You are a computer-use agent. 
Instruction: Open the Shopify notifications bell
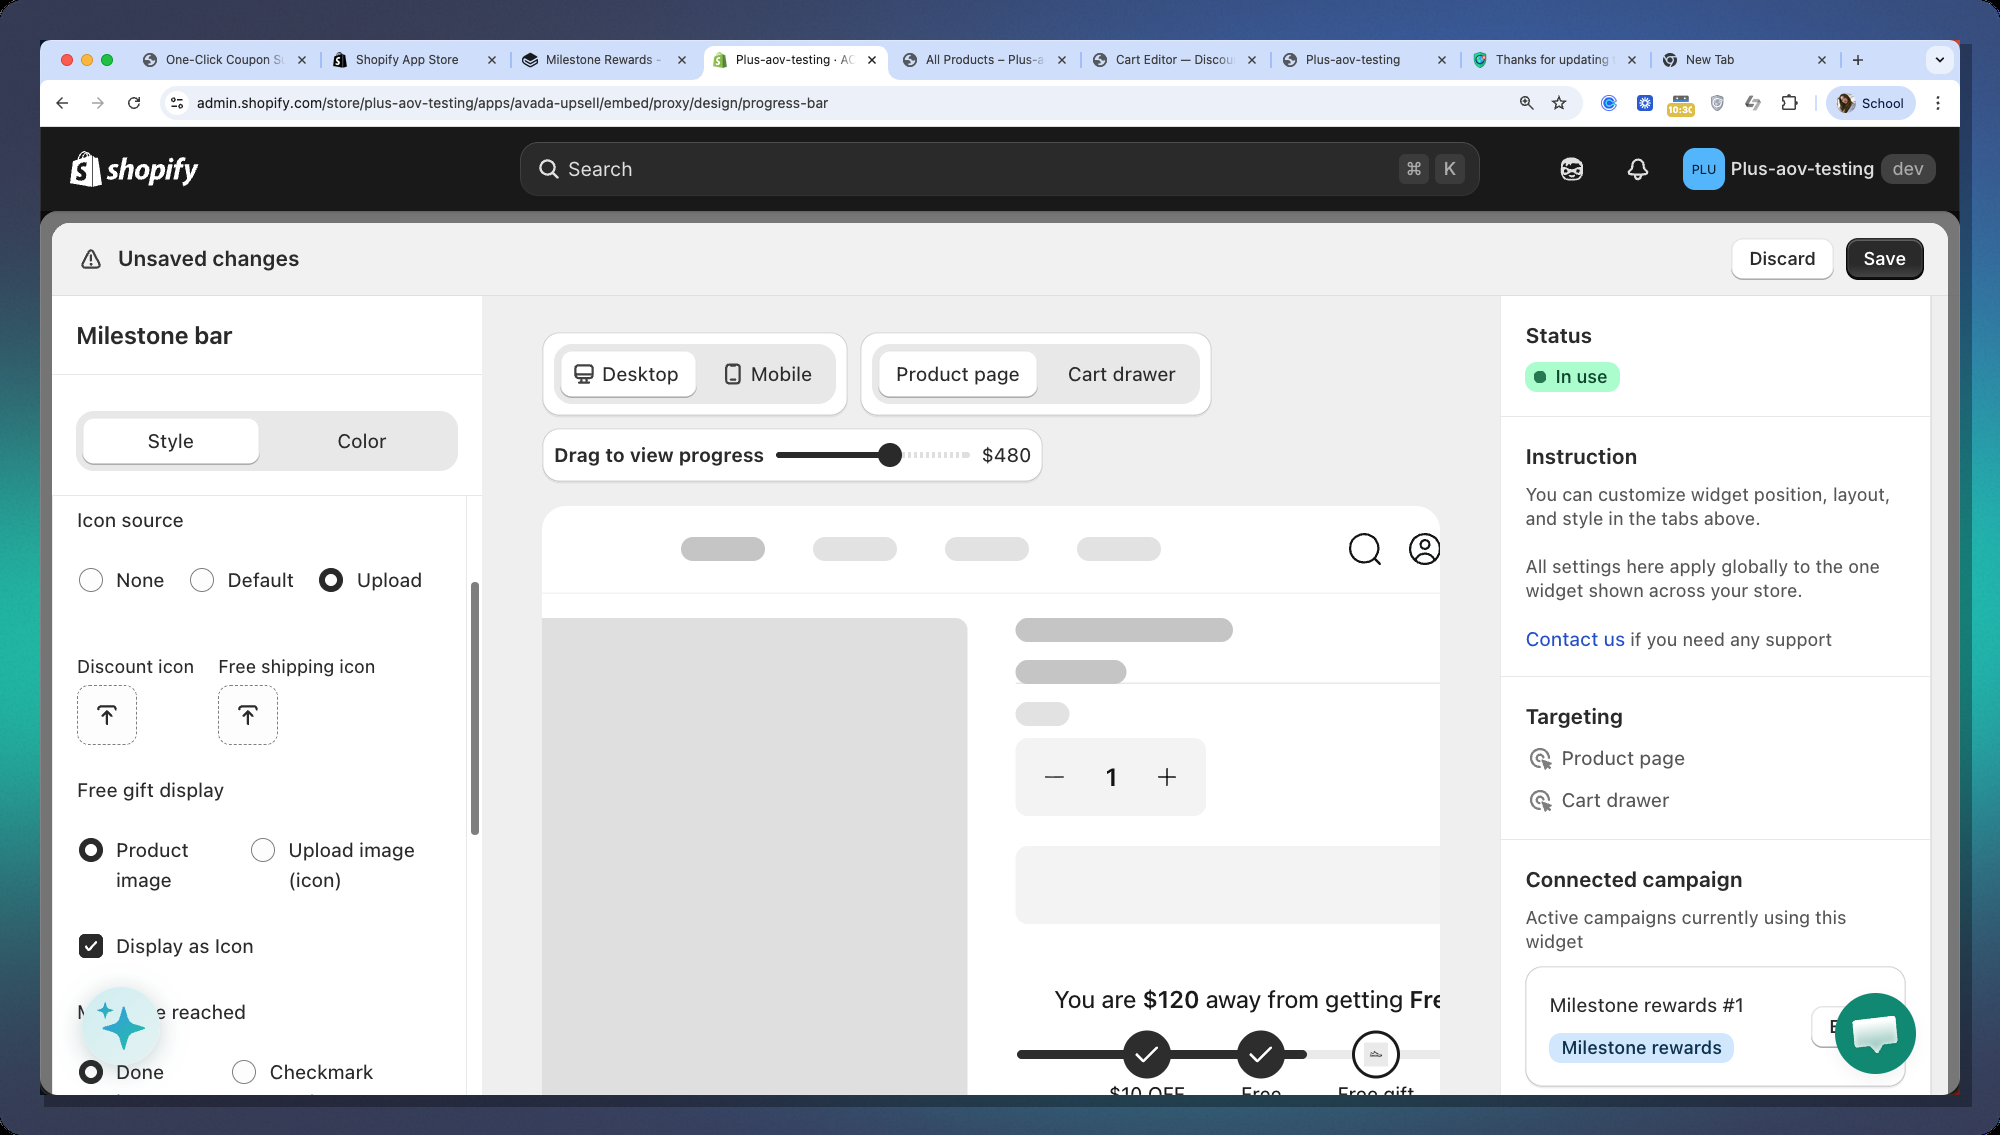[x=1637, y=169]
